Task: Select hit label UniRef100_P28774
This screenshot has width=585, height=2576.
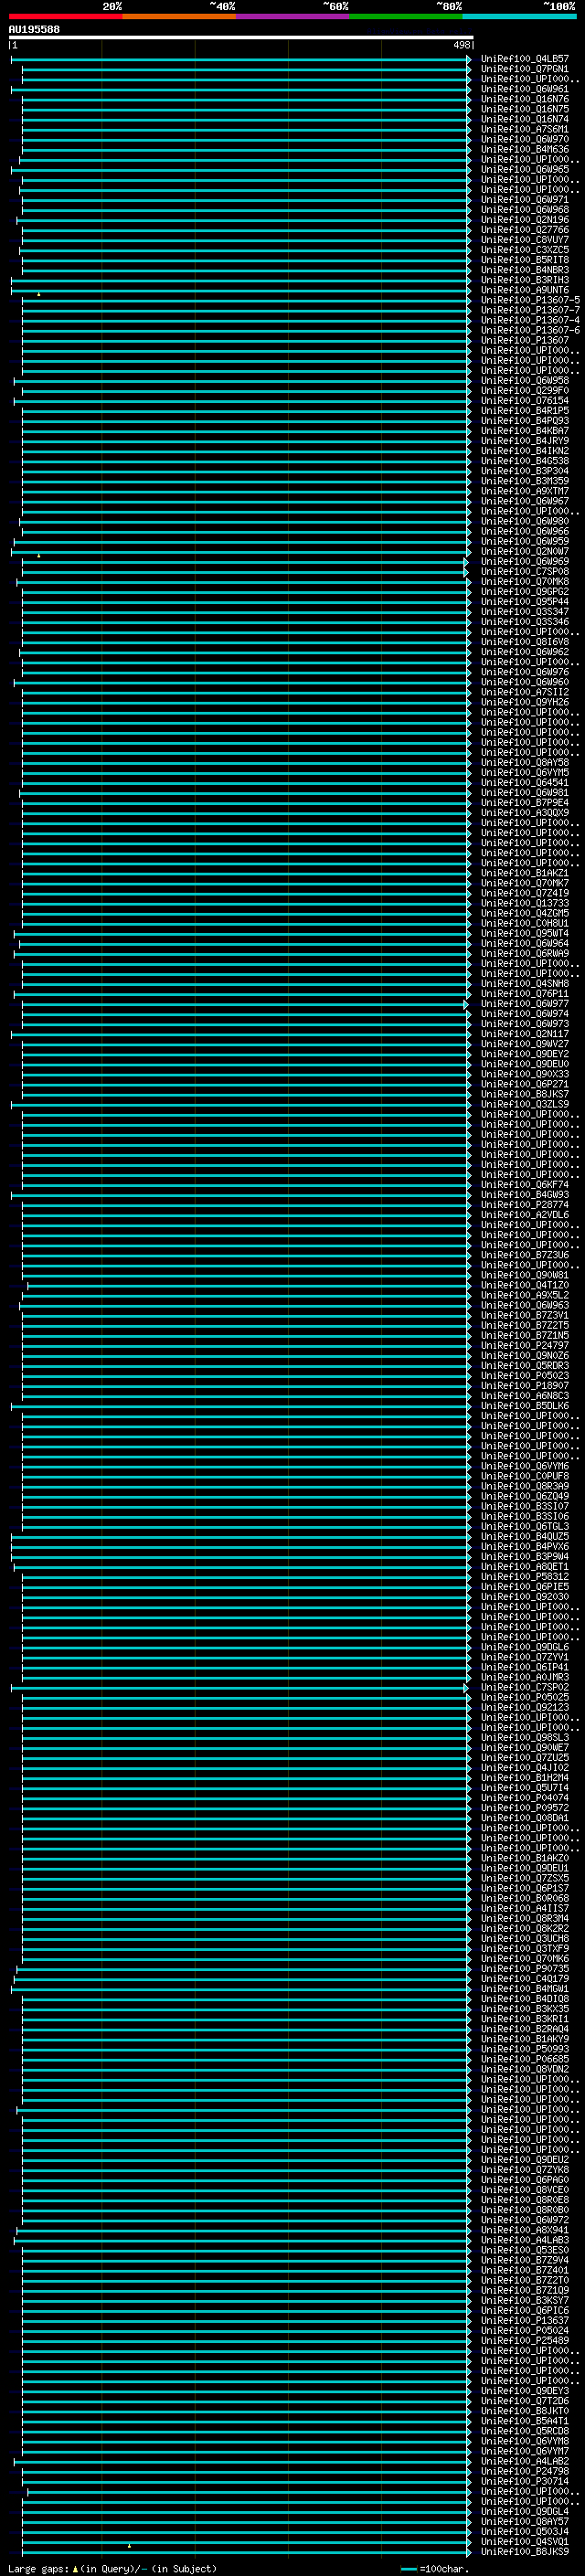Action: (x=525, y=1205)
